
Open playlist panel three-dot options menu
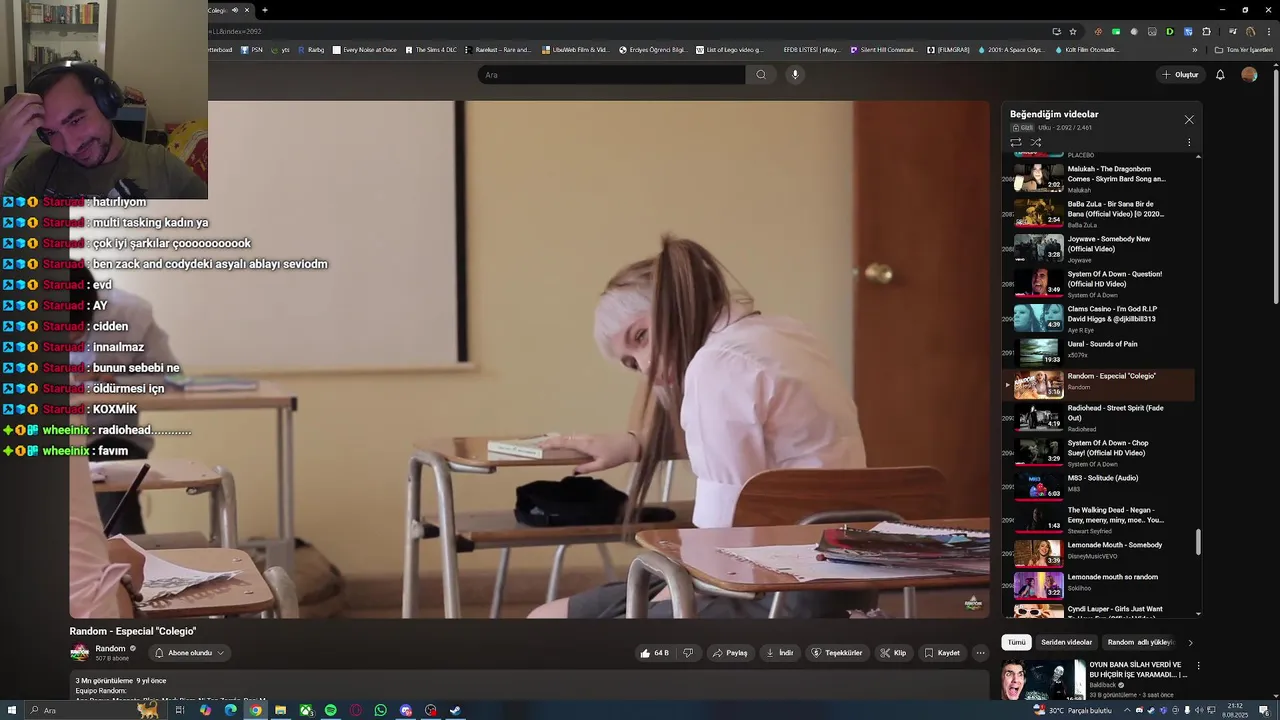(x=1189, y=142)
